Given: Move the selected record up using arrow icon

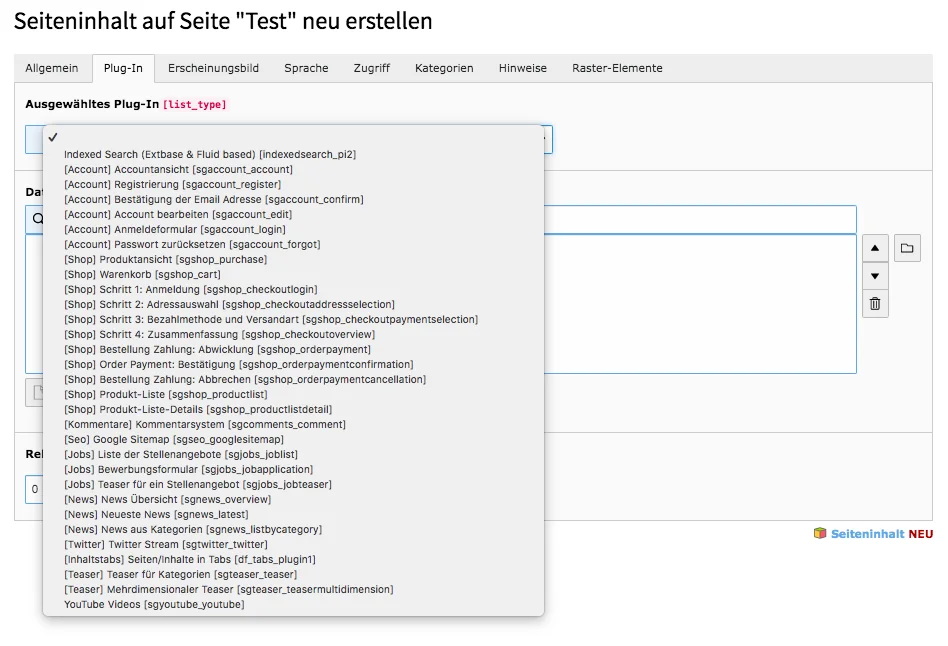Looking at the screenshot, I should coord(875,248).
